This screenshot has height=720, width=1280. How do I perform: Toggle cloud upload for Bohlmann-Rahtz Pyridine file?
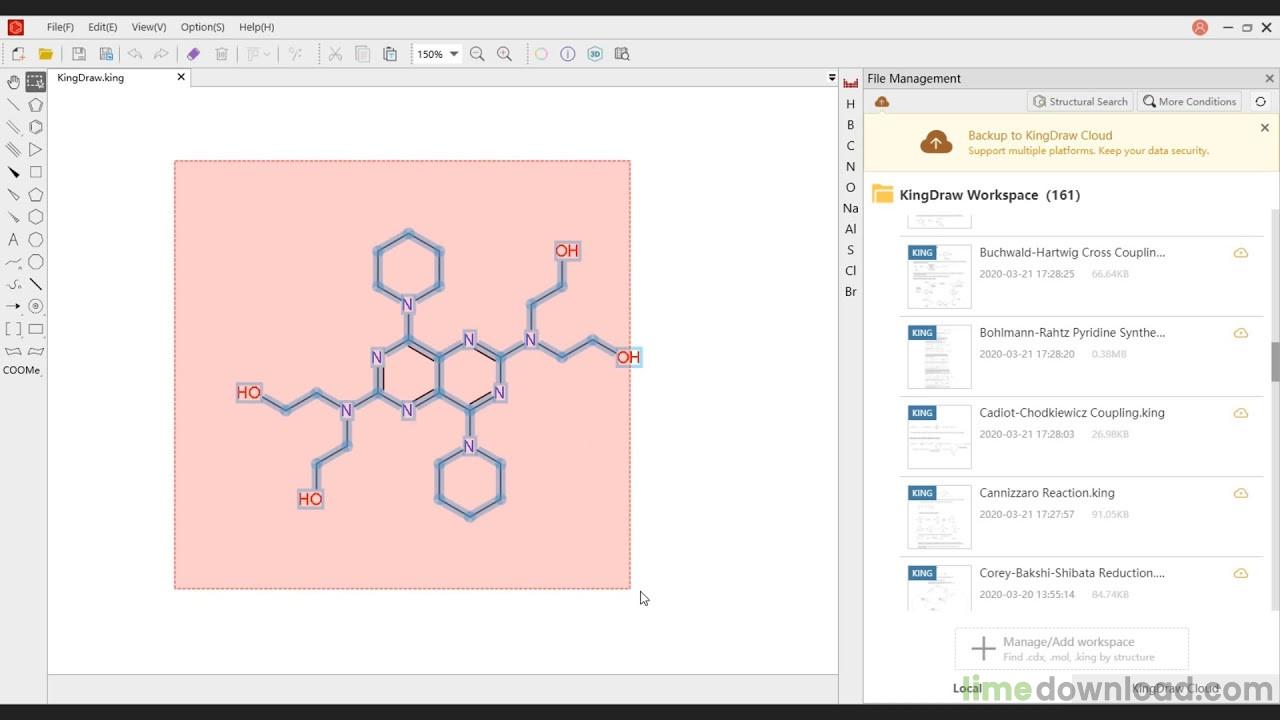[1240, 333]
